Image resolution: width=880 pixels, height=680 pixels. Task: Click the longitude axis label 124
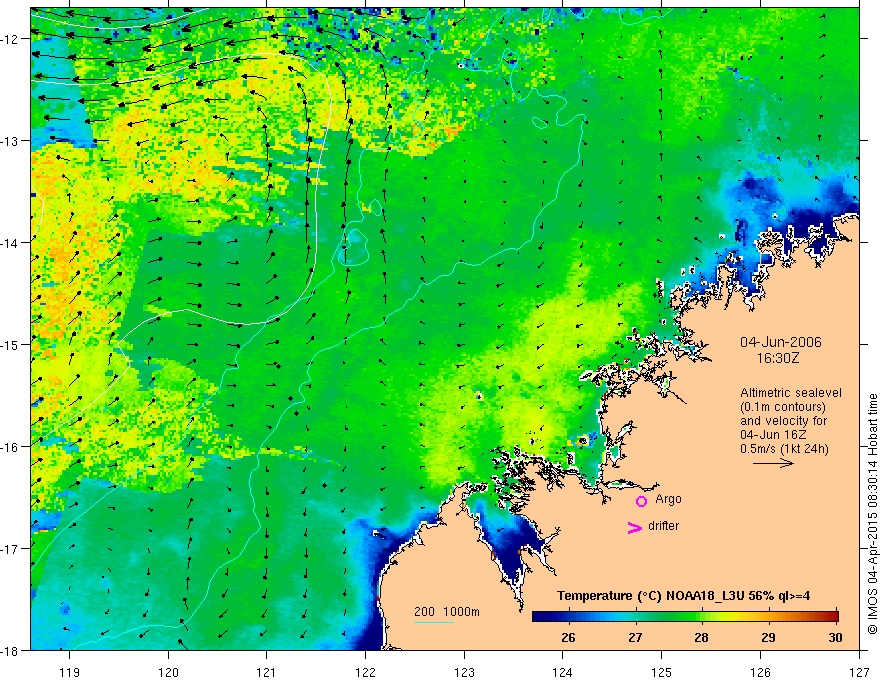click(x=563, y=672)
